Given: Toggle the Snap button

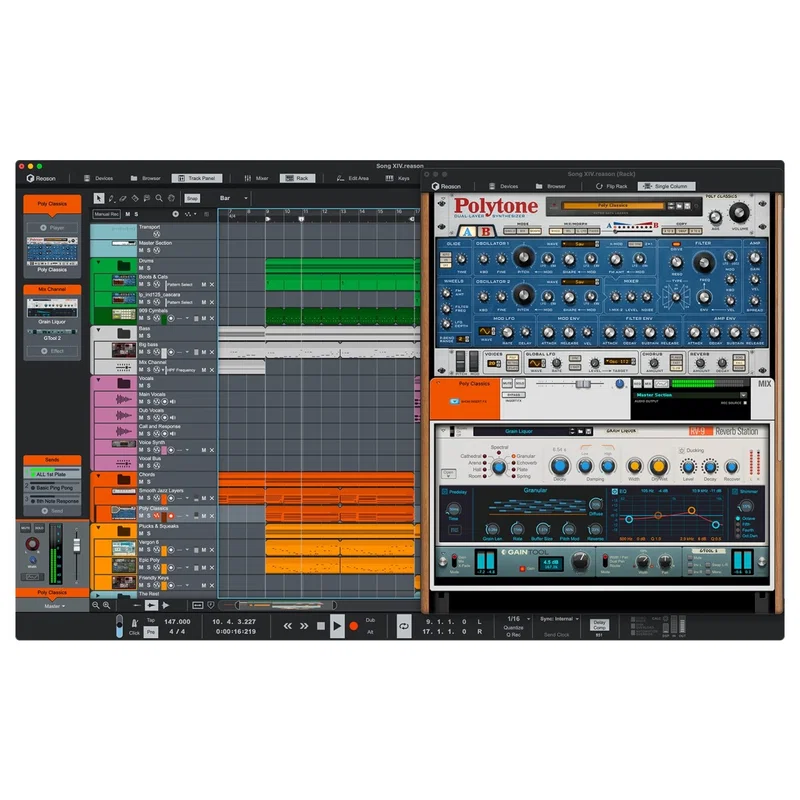Looking at the screenshot, I should tap(192, 198).
